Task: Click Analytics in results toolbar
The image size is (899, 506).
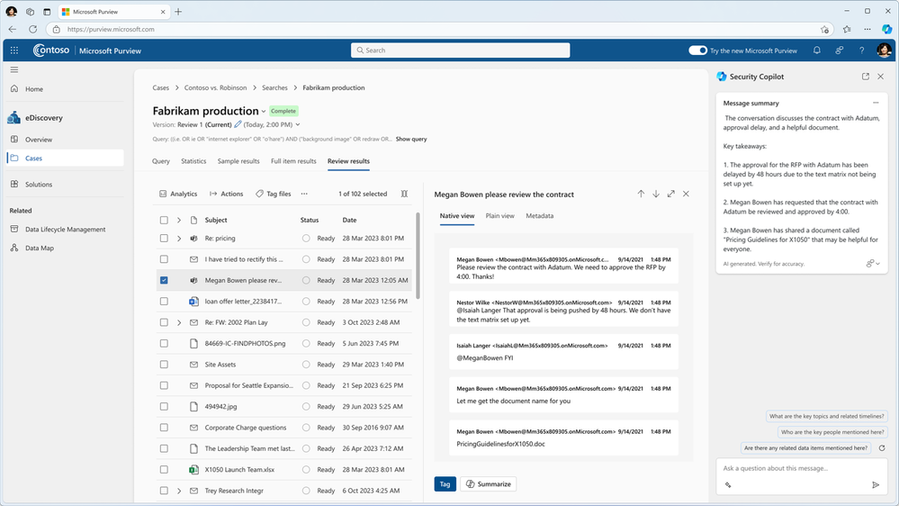Action: click(178, 194)
